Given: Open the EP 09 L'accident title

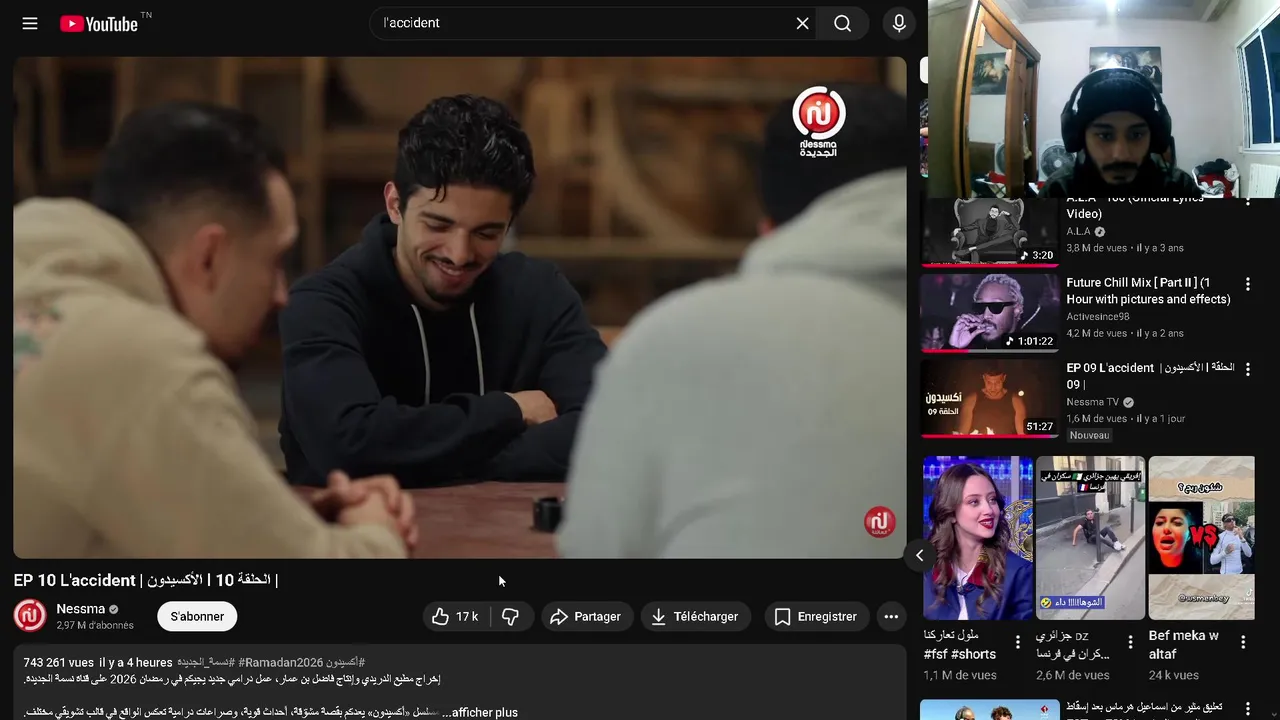Looking at the screenshot, I should pyautogui.click(x=1150, y=376).
